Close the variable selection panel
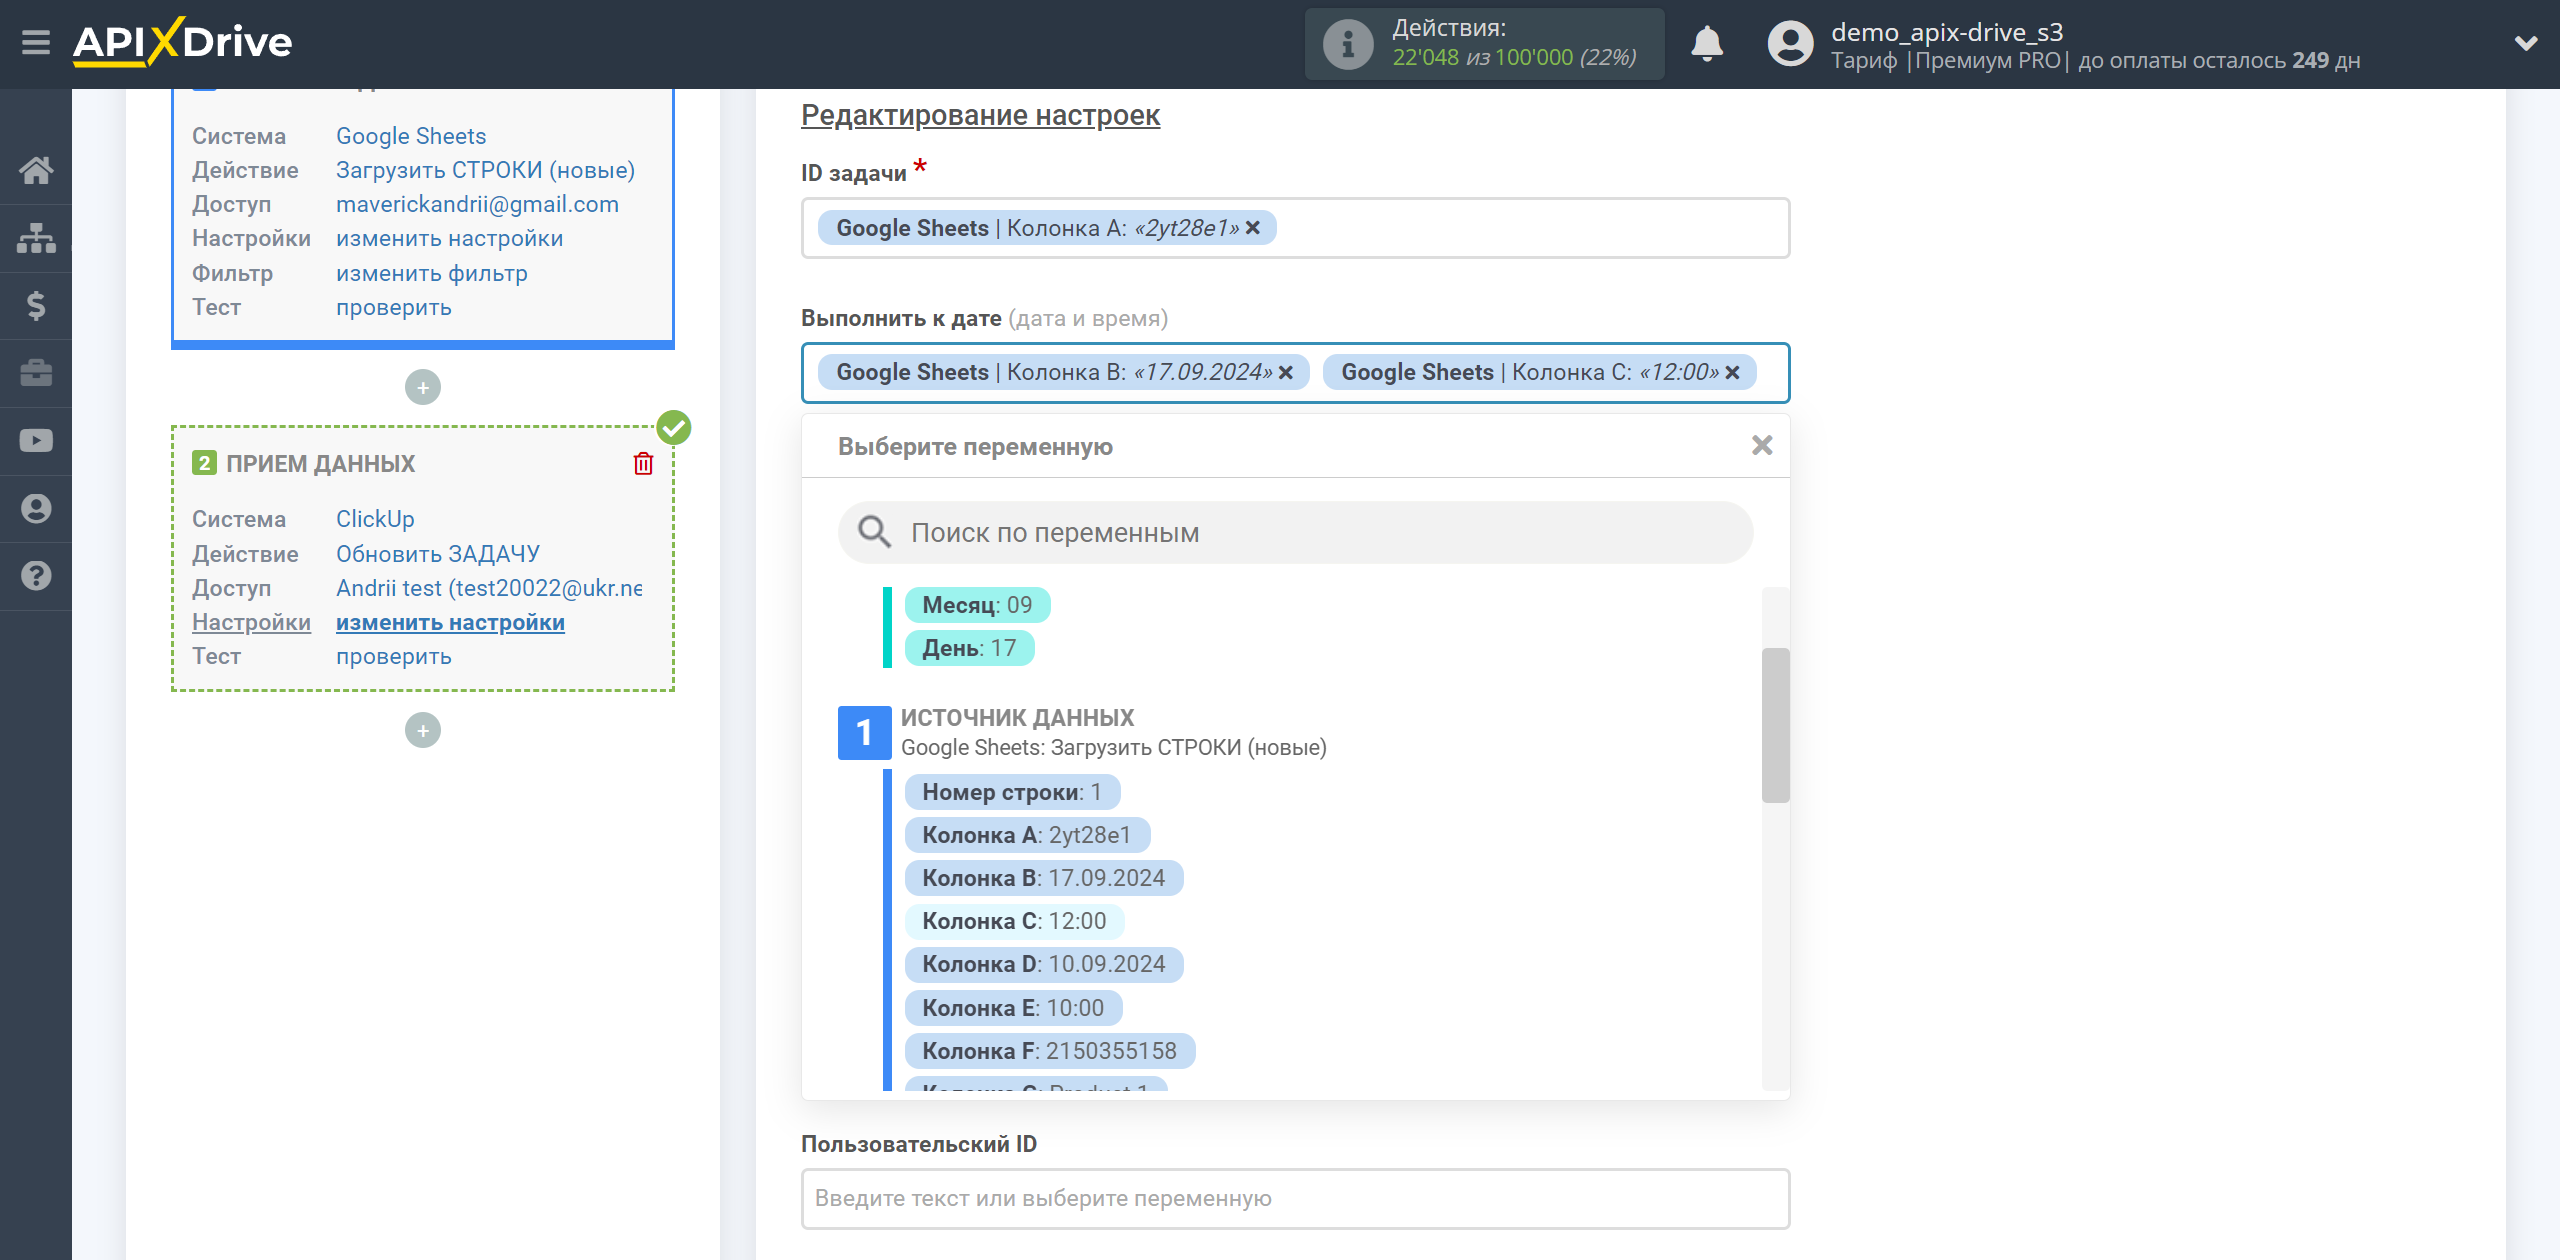This screenshot has height=1260, width=2560. 1762,446
